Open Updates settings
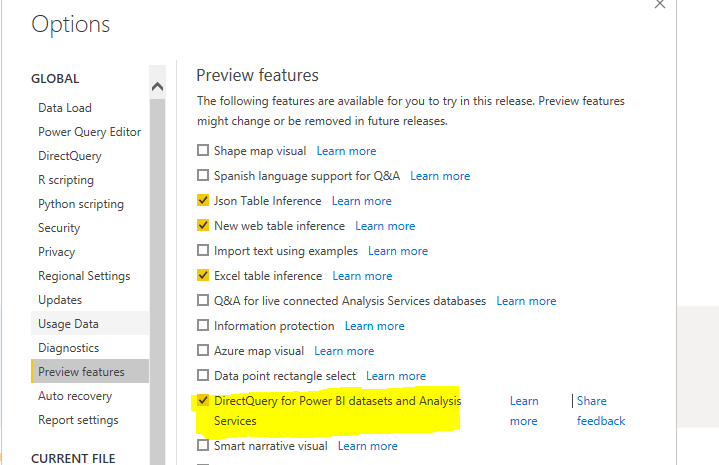The width and height of the screenshot is (719, 465). point(60,300)
